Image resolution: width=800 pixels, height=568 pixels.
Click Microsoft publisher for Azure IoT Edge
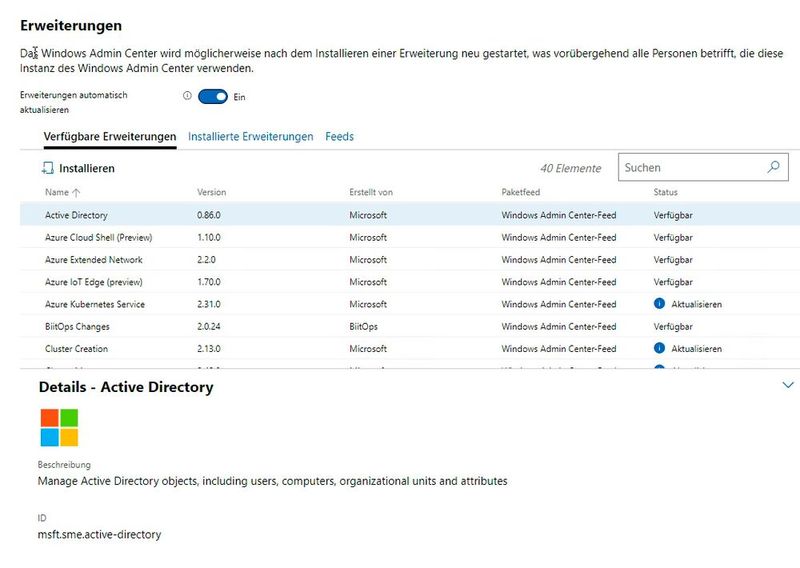coord(368,282)
